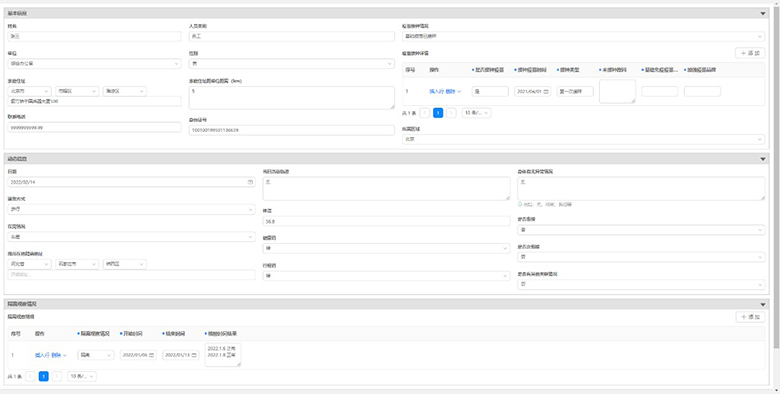The width and height of the screenshot is (780, 394).
Task: Focus the 身体有无异常情况 textarea
Action: pyautogui.click(x=641, y=189)
